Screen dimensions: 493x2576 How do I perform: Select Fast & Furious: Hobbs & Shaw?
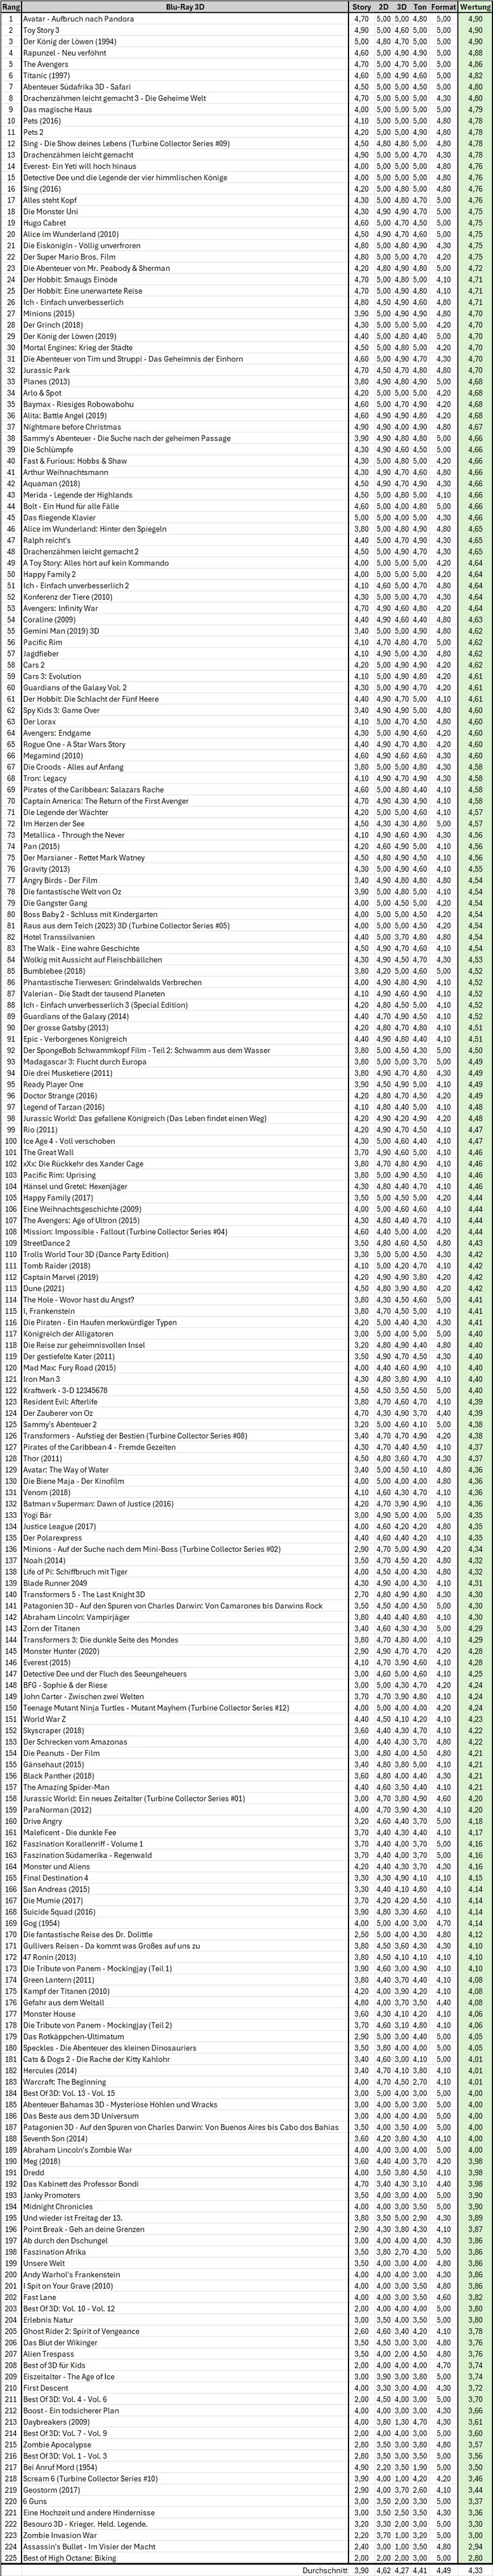(x=75, y=461)
